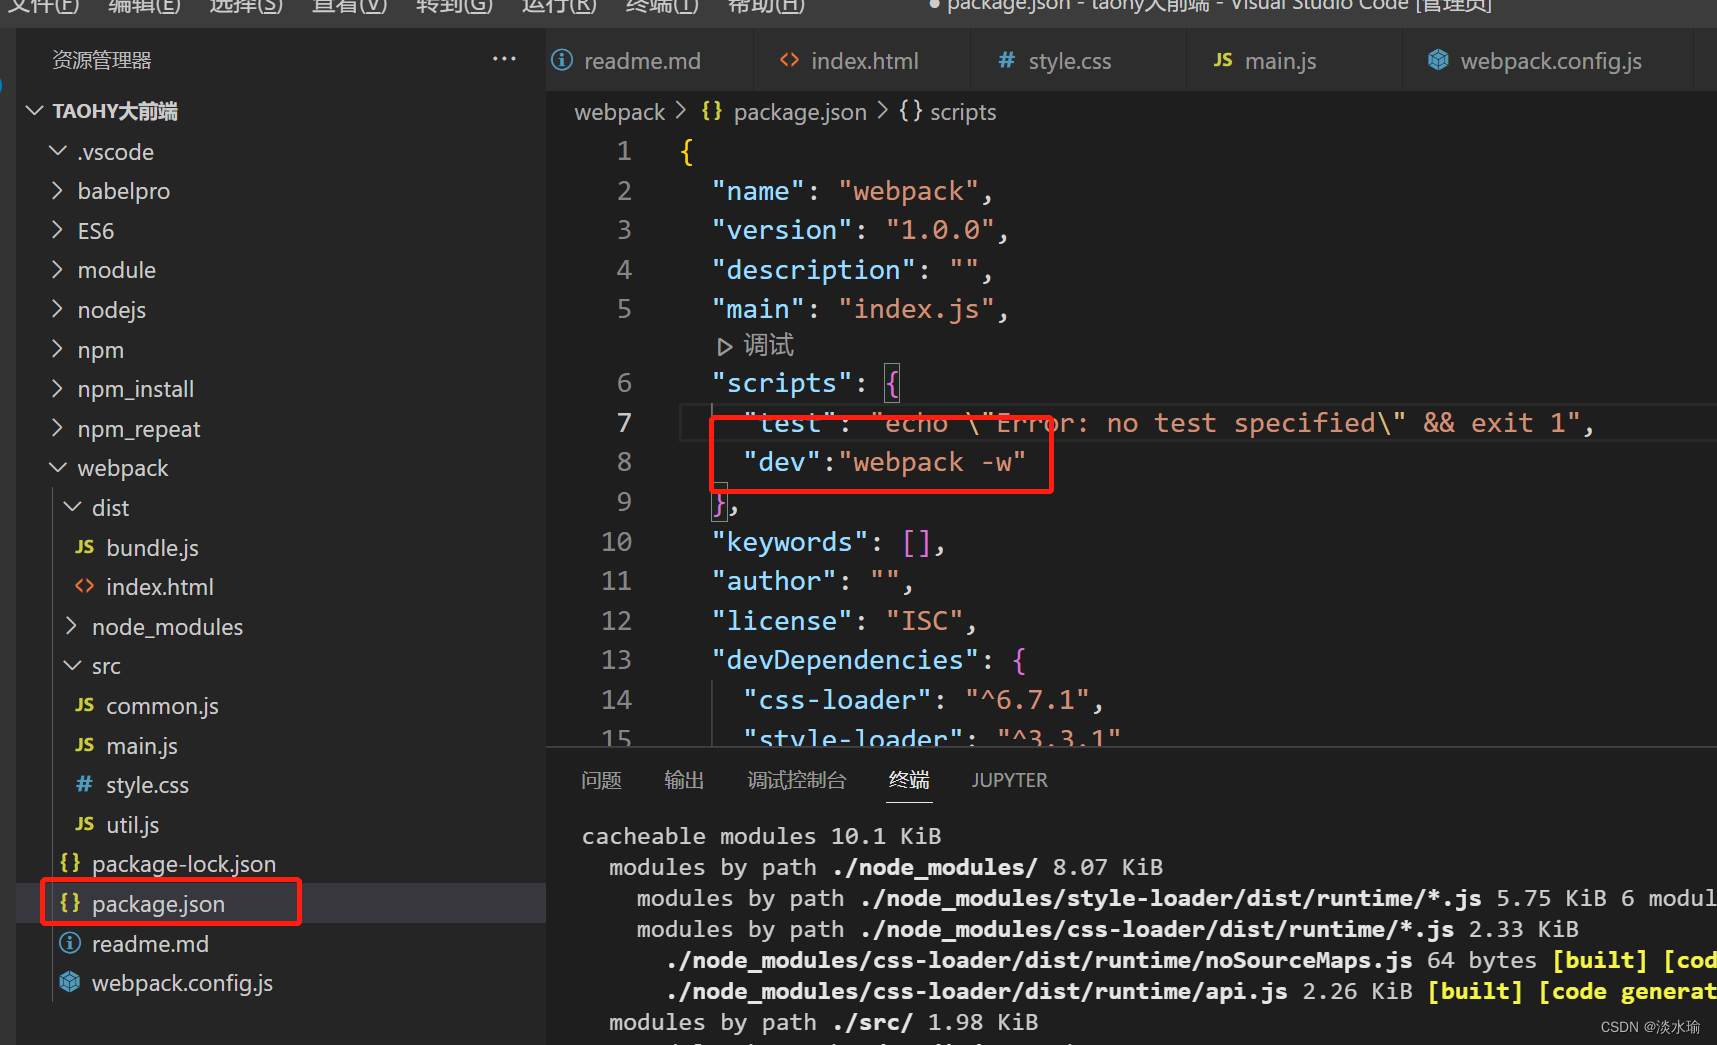Click webpack icon beside webpack.config.js in tree
1717x1045 pixels.
(70, 982)
